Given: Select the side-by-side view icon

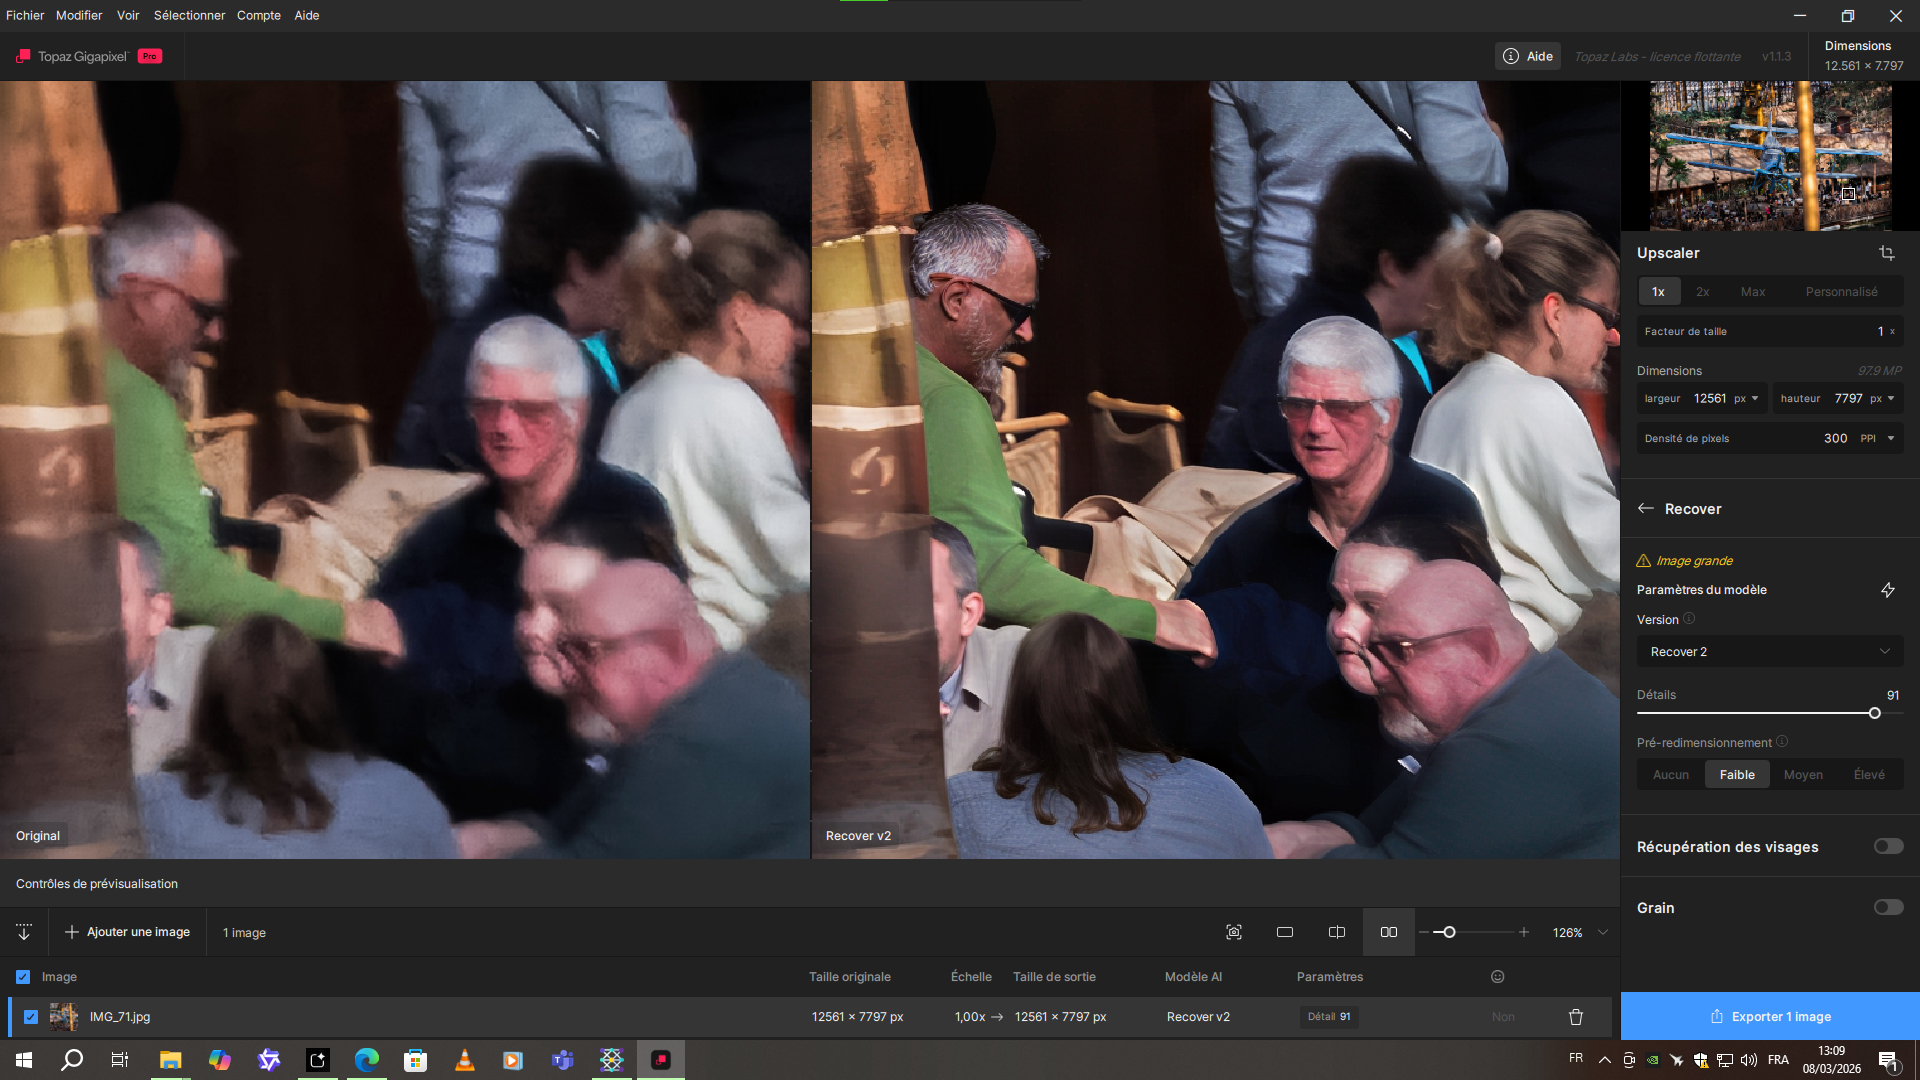Looking at the screenshot, I should tap(1389, 932).
